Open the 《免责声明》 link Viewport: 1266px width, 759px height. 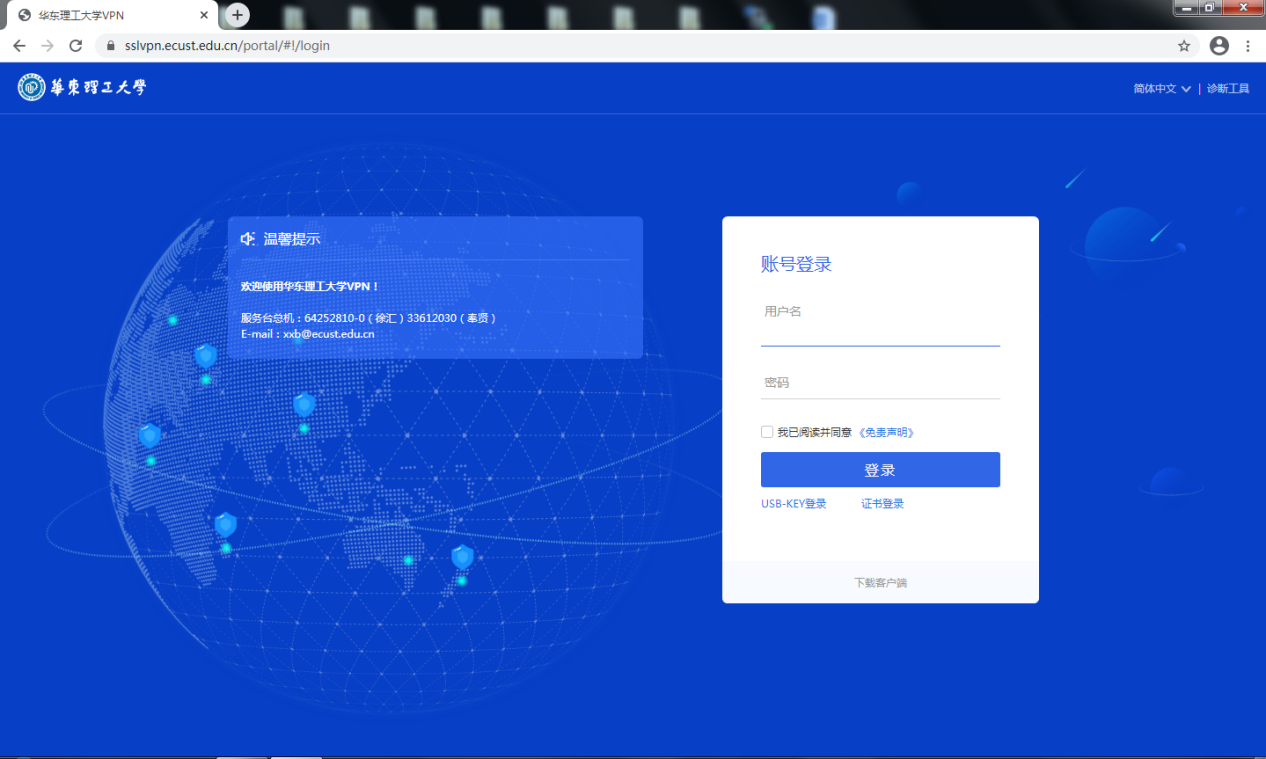point(886,433)
